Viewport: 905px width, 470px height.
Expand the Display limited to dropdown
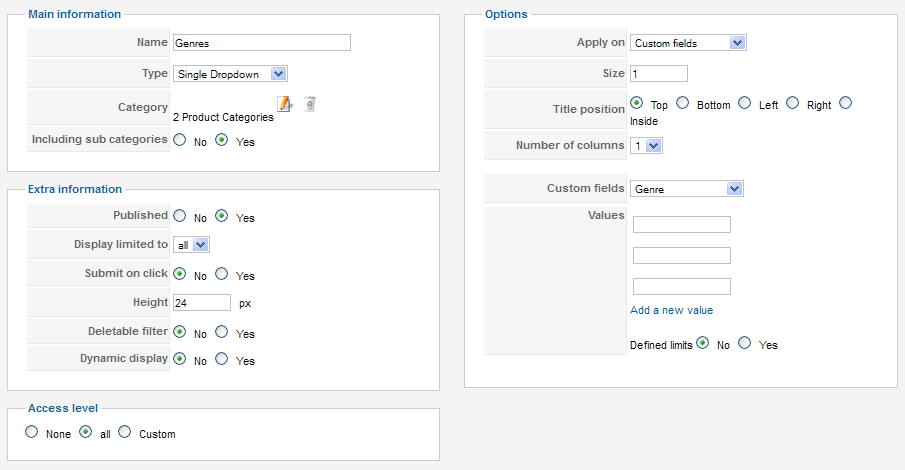[192, 245]
